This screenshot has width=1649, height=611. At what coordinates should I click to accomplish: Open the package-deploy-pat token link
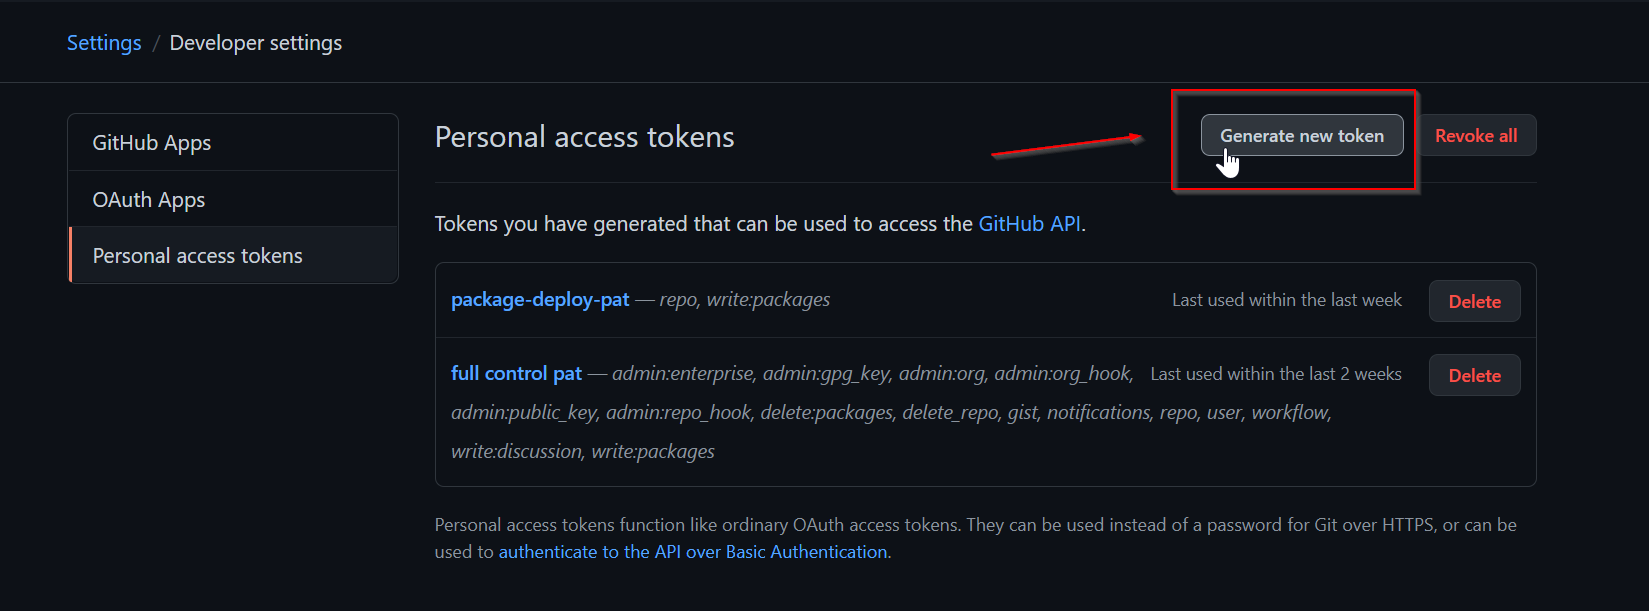click(540, 300)
